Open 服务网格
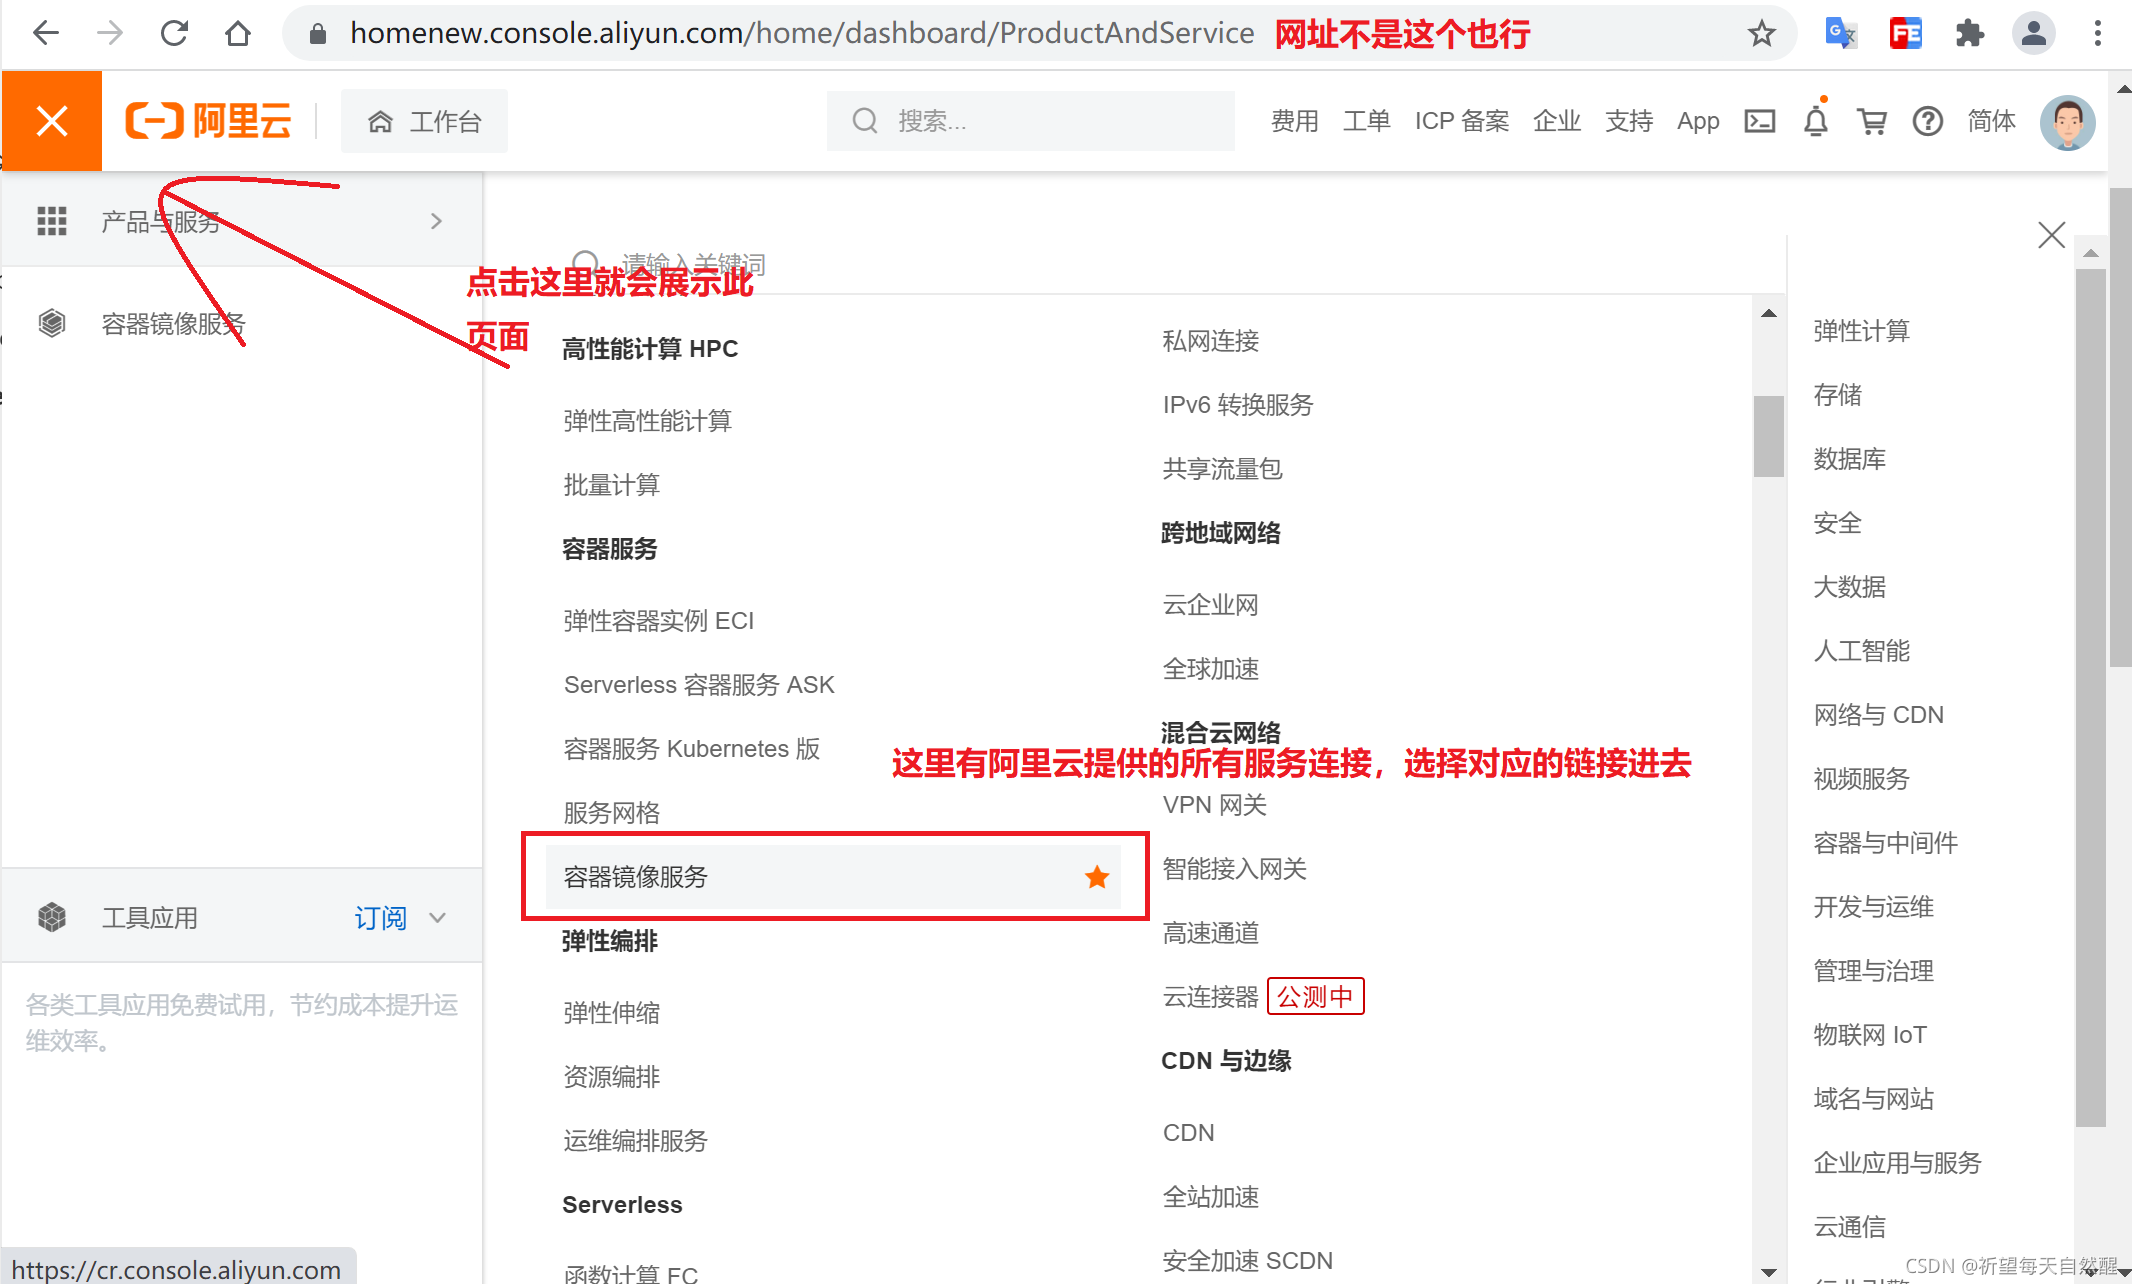This screenshot has width=2132, height=1284. 611,813
